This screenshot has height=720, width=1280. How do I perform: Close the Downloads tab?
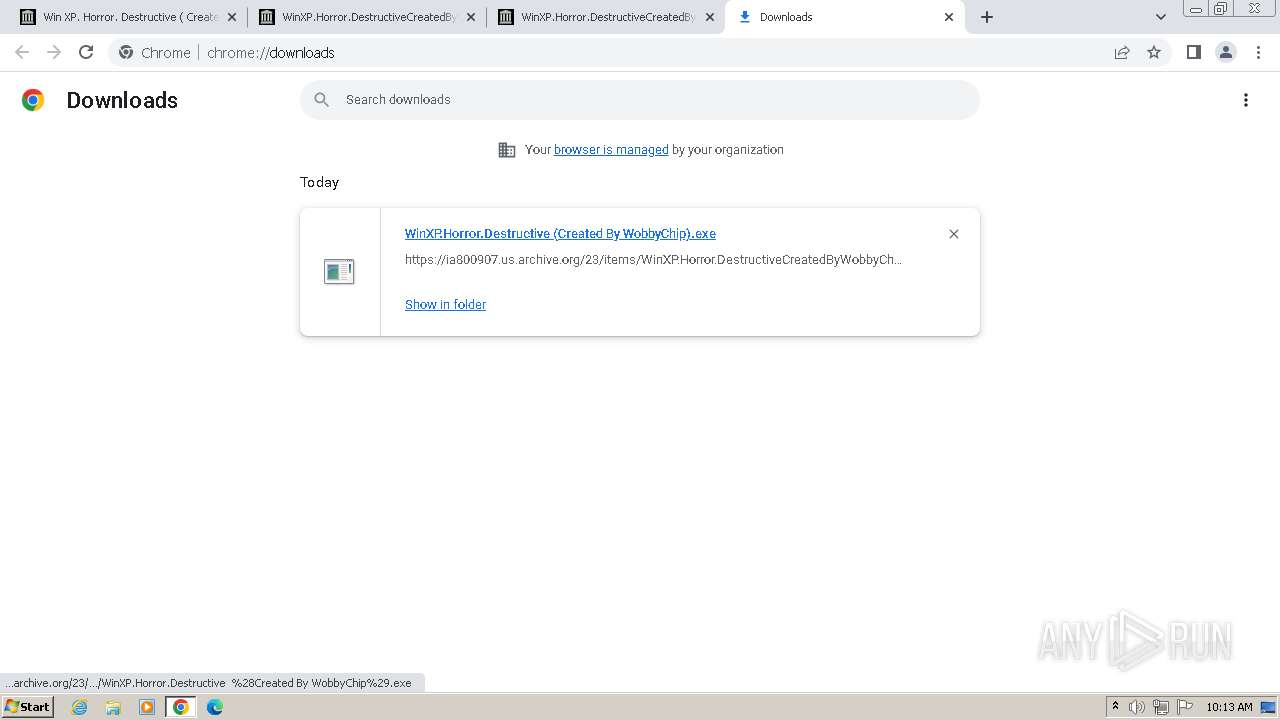tap(949, 17)
